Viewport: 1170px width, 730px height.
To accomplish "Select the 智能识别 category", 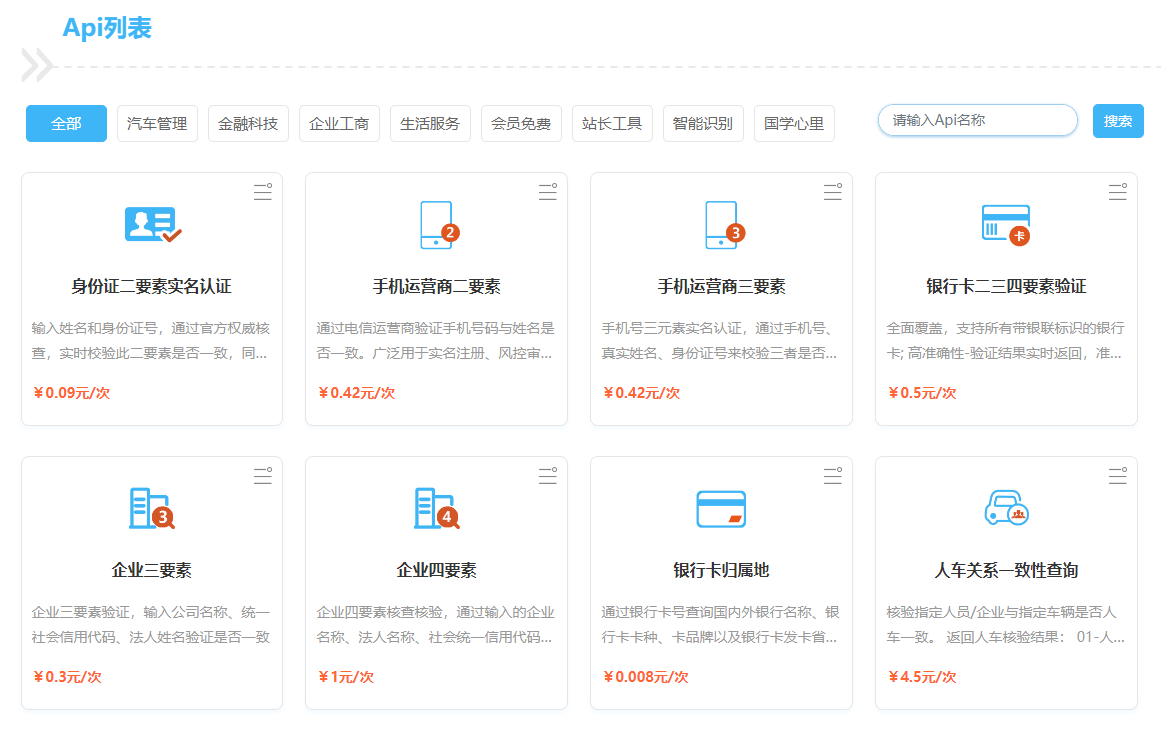I will [x=703, y=124].
